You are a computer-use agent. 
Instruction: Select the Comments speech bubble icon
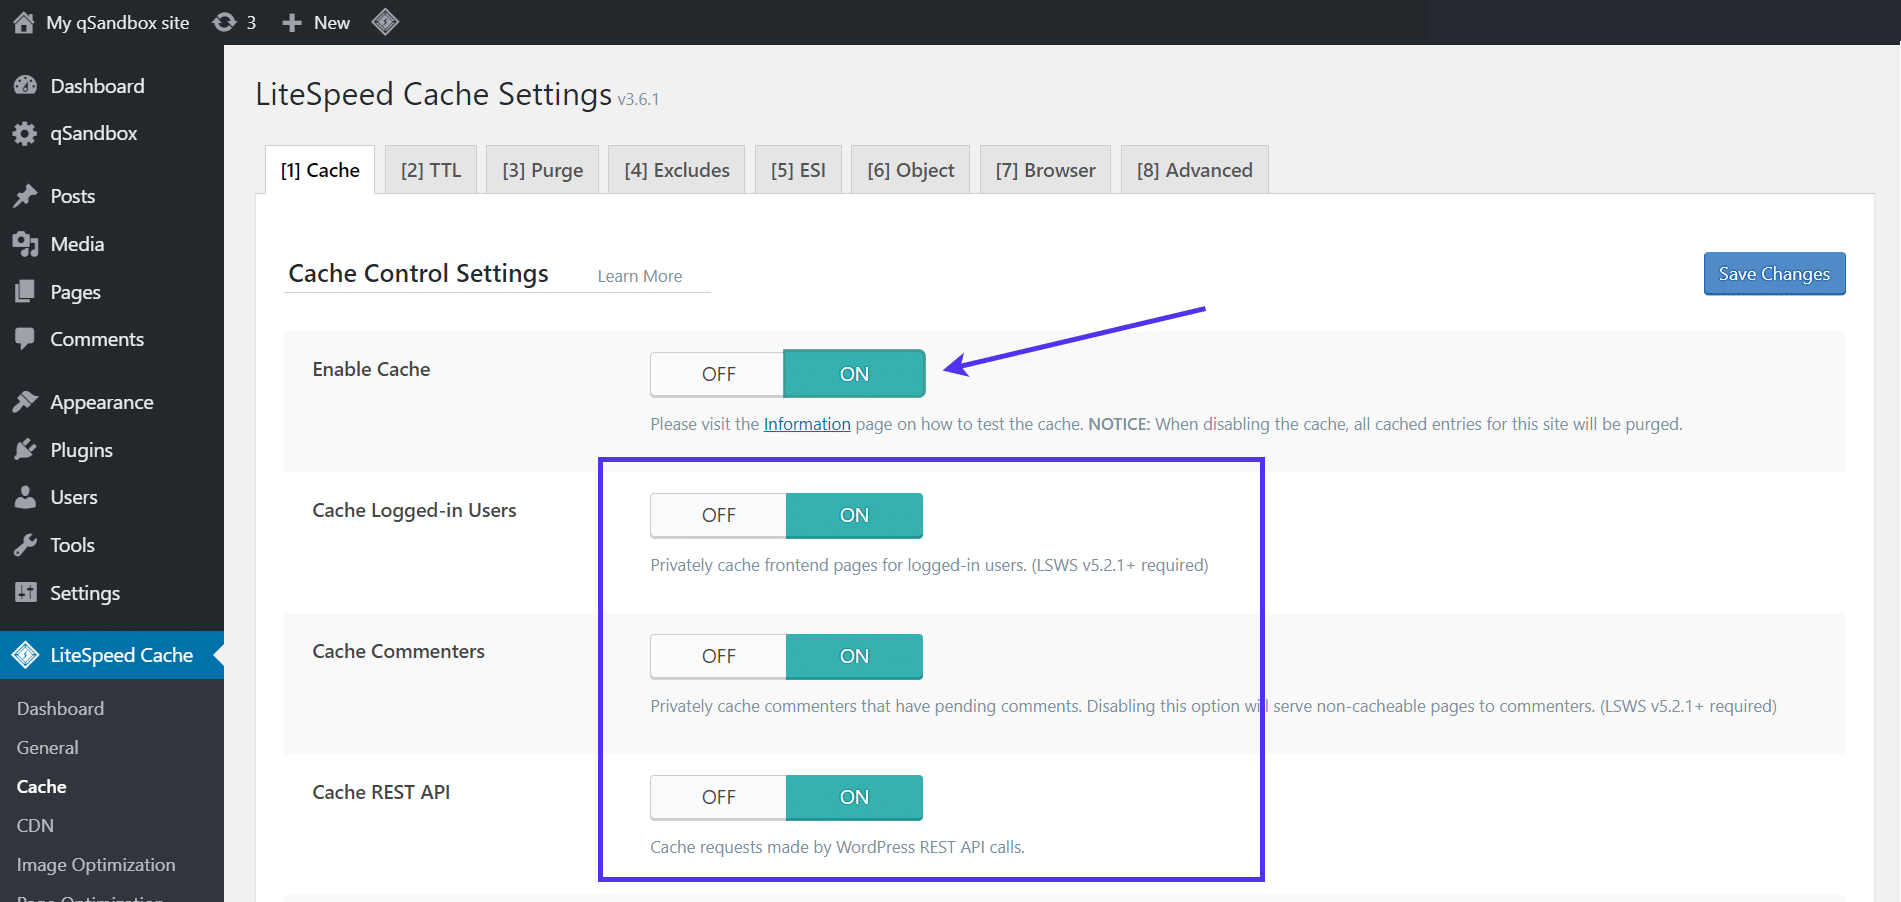[25, 339]
